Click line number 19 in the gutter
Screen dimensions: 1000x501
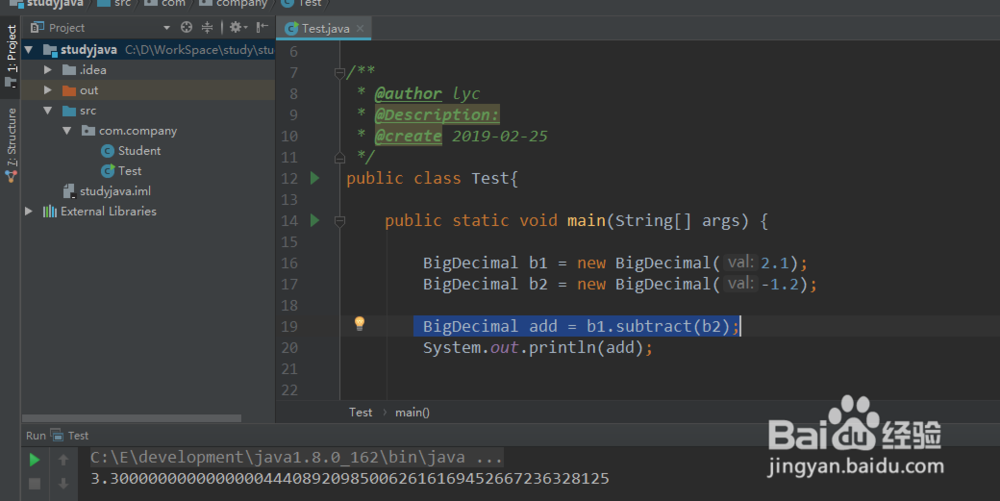pos(289,327)
